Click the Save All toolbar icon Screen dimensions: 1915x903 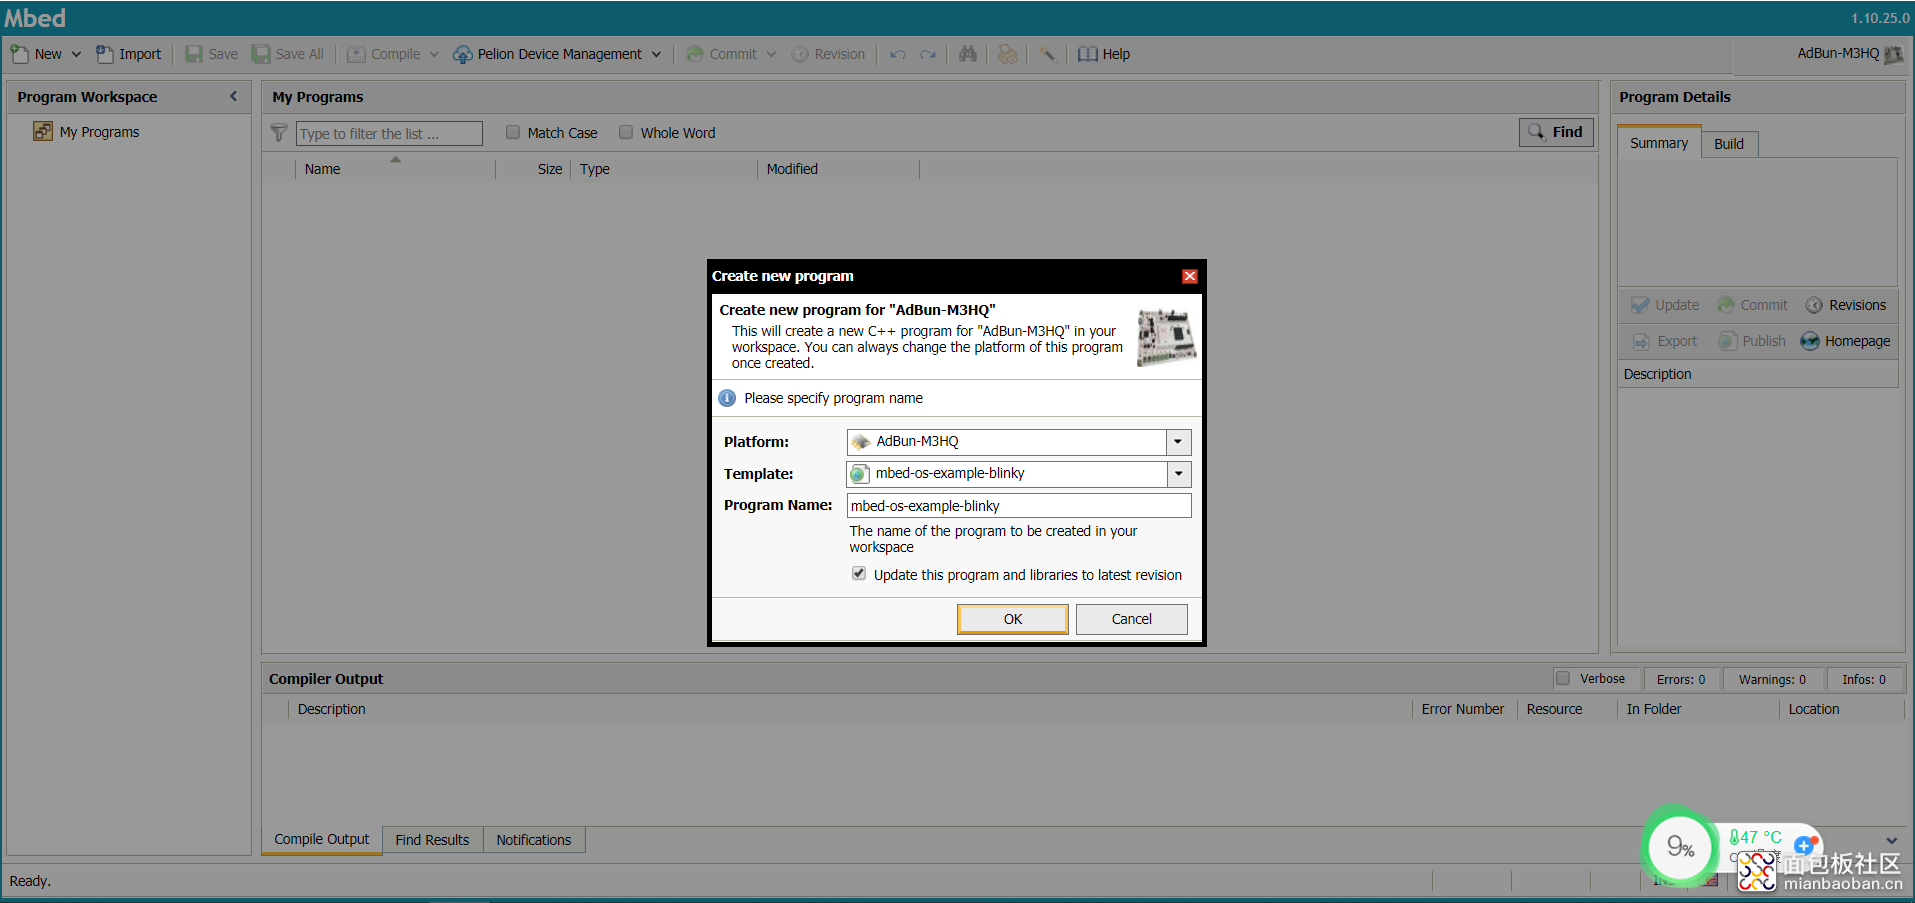click(261, 54)
